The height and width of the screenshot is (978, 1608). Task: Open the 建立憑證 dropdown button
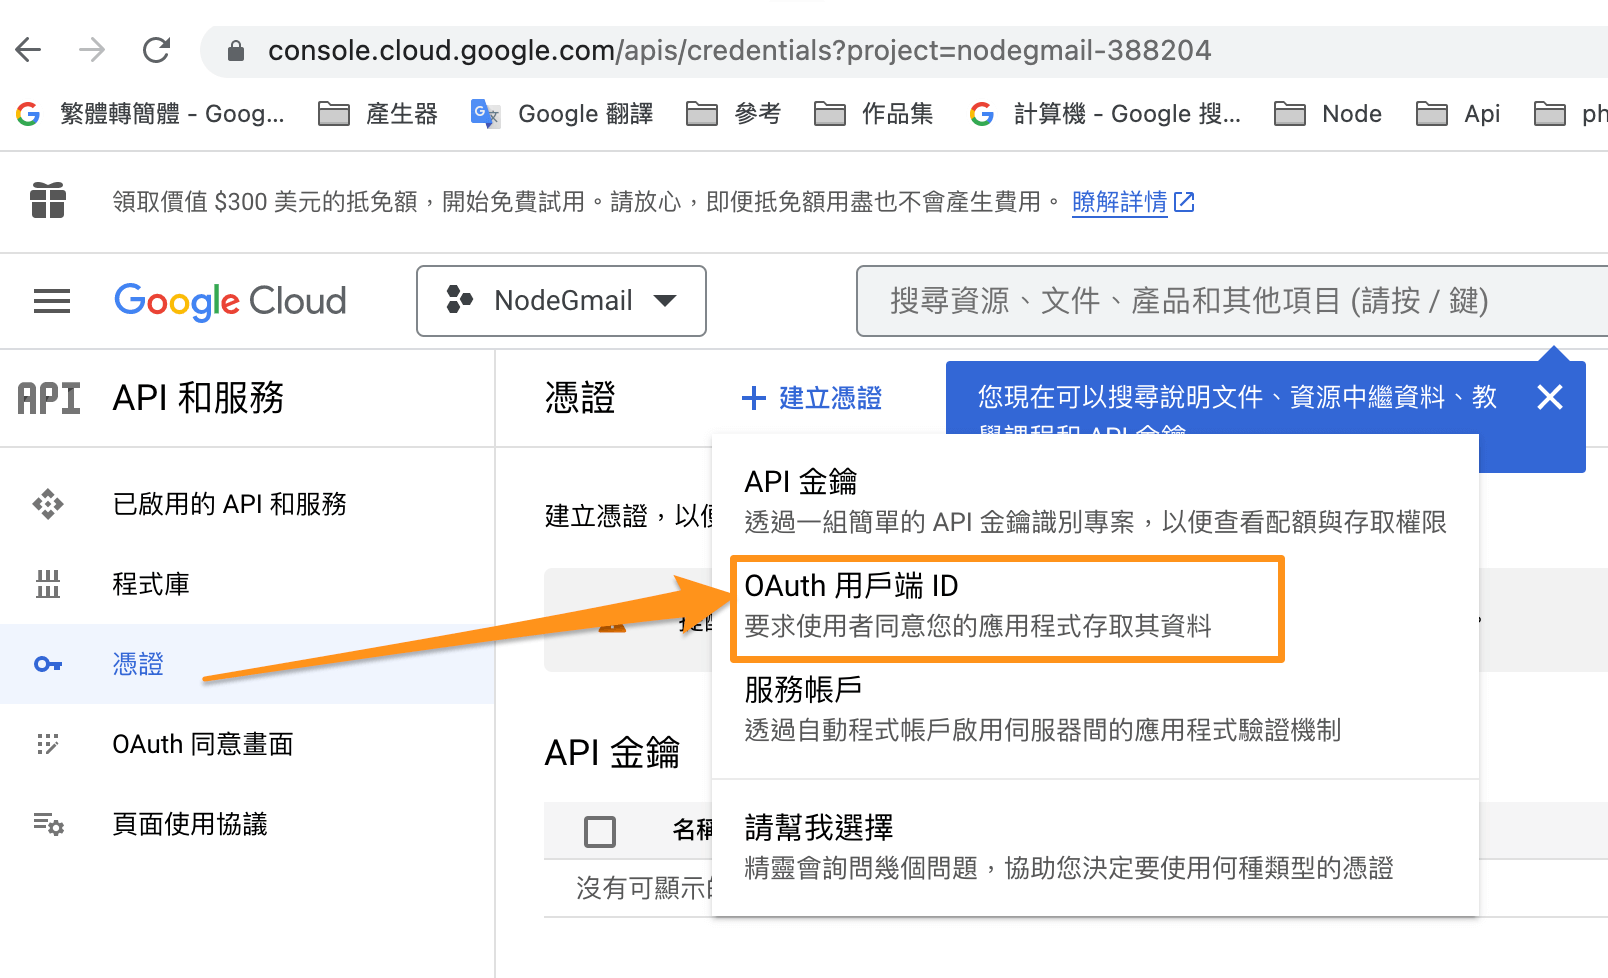coord(812,398)
